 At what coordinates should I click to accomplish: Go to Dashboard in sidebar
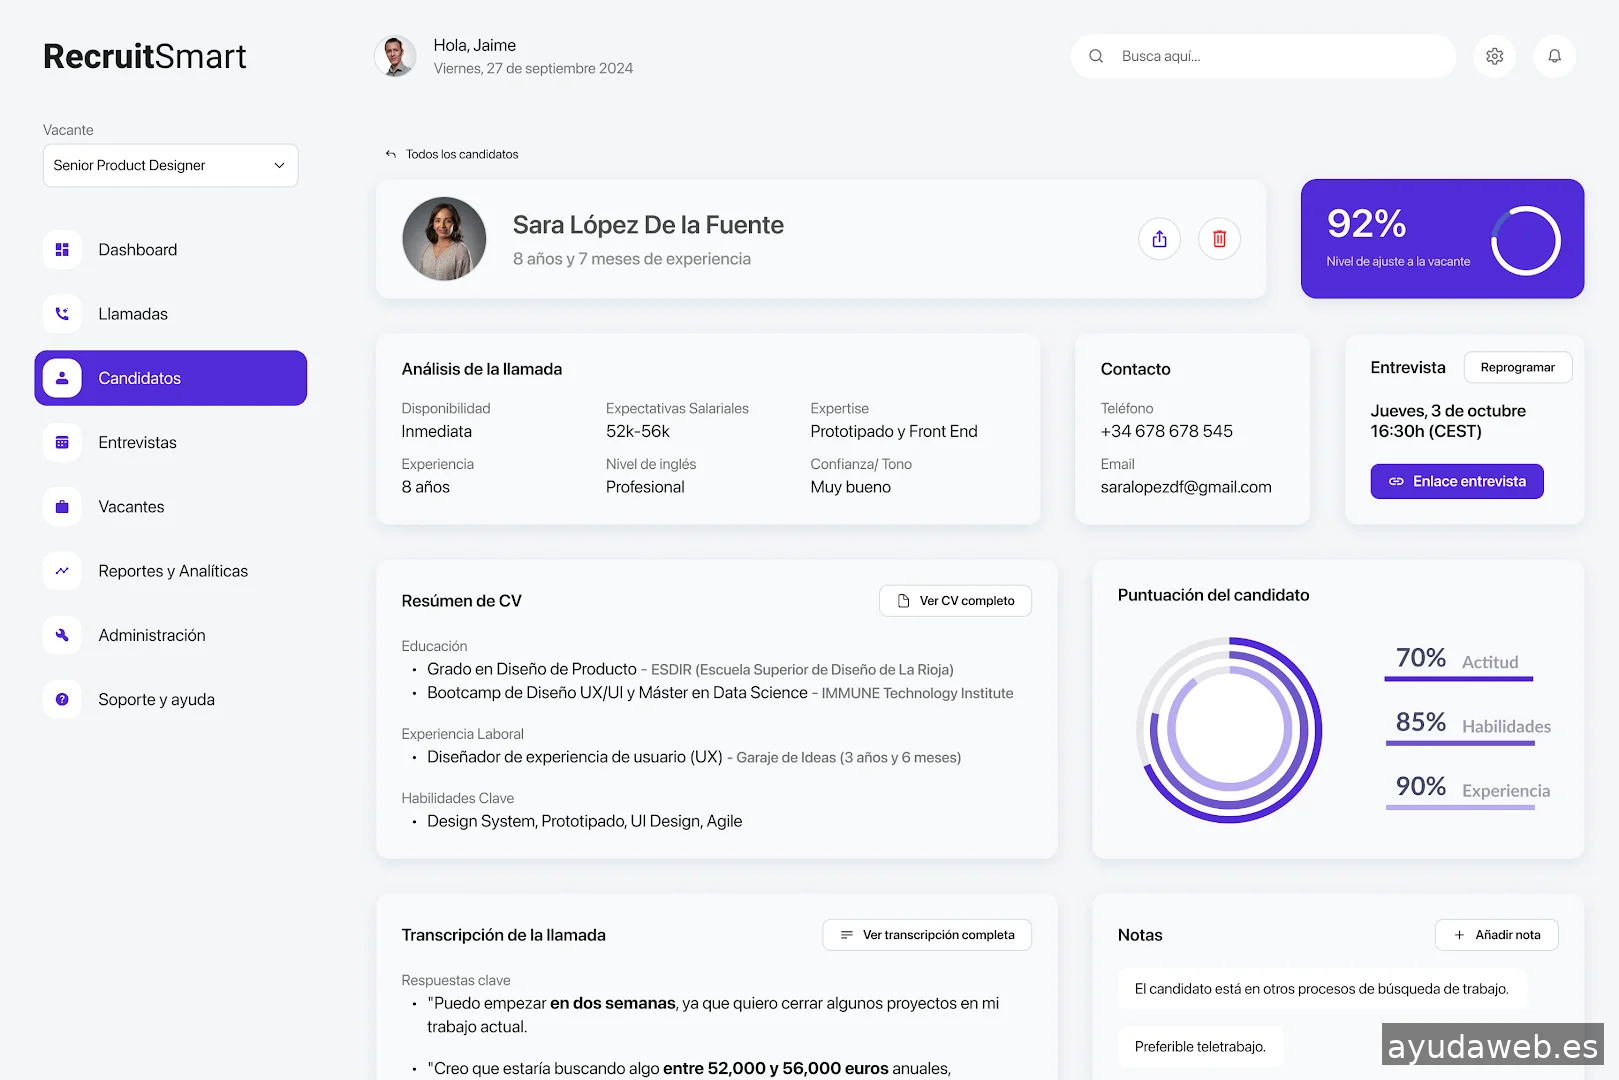(x=137, y=250)
